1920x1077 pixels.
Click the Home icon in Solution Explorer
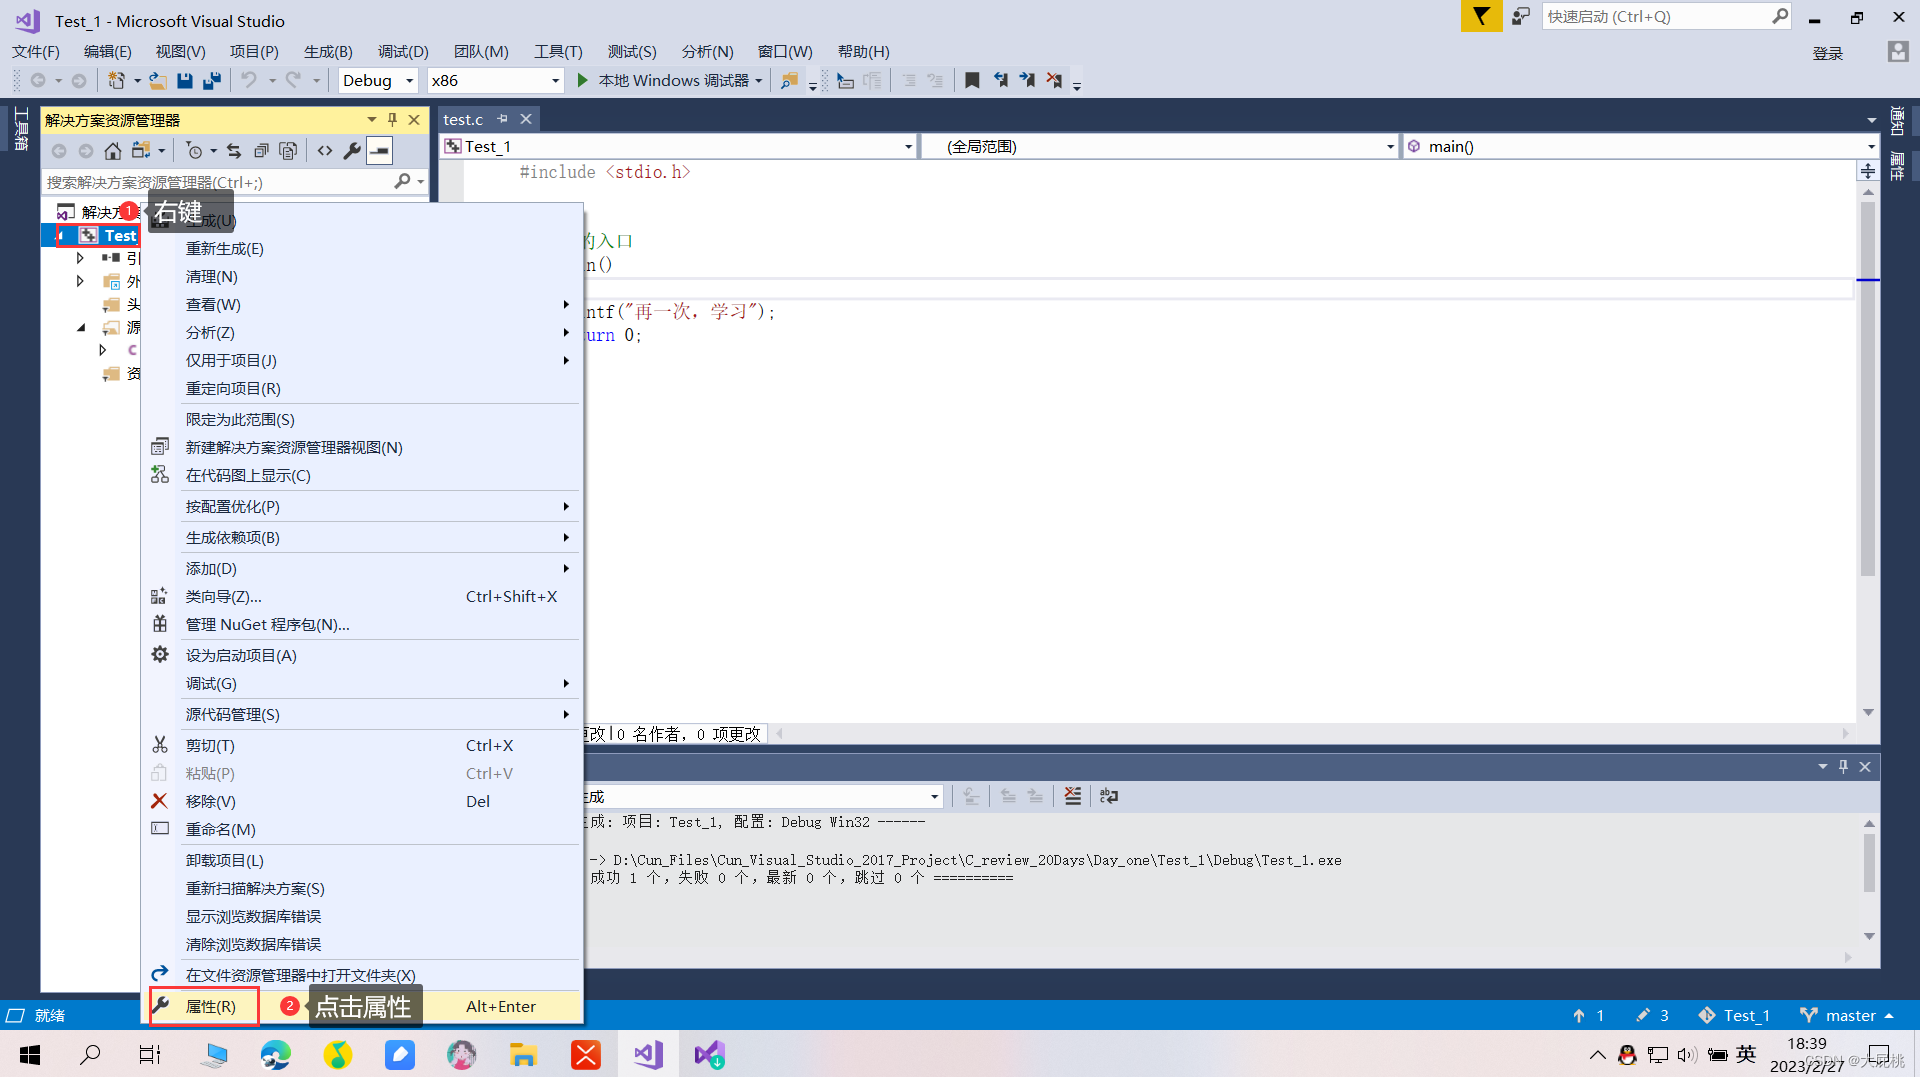tap(113, 151)
